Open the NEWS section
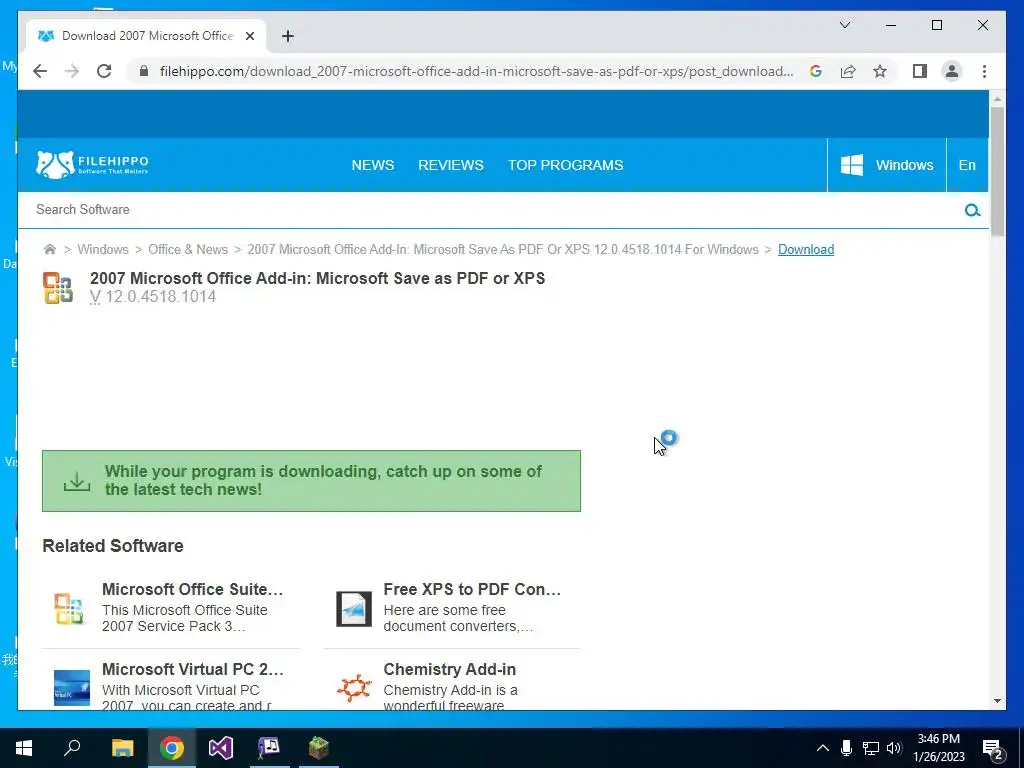The width and height of the screenshot is (1024, 768). click(373, 165)
